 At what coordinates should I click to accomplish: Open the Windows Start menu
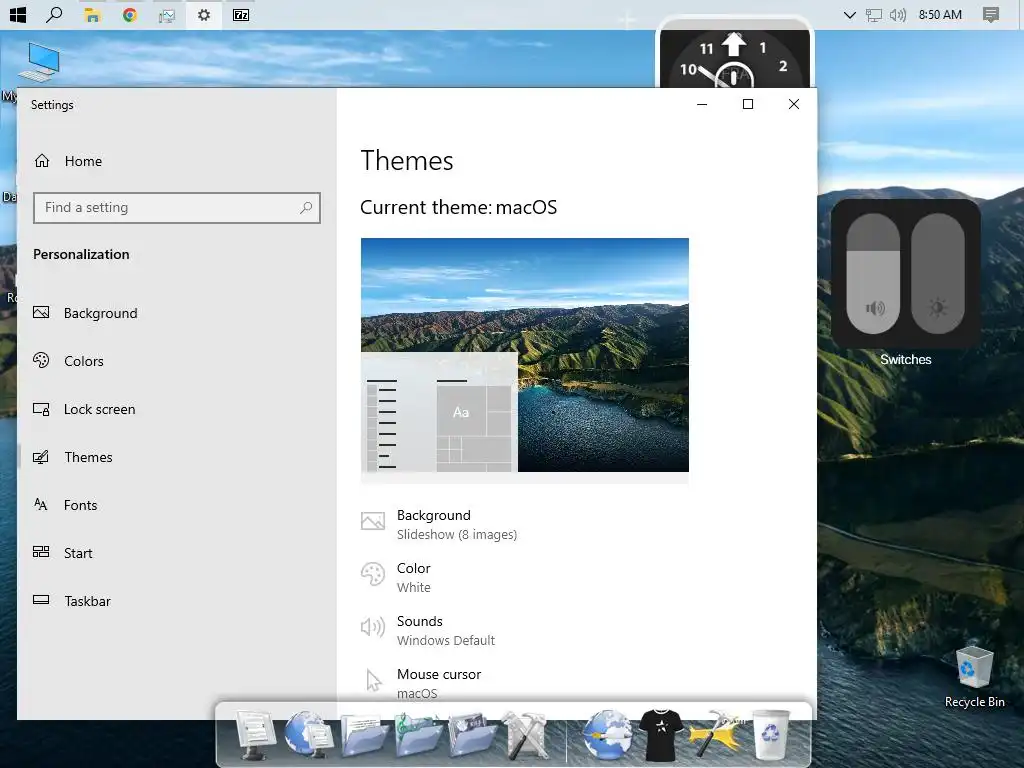pyautogui.click(x=18, y=14)
